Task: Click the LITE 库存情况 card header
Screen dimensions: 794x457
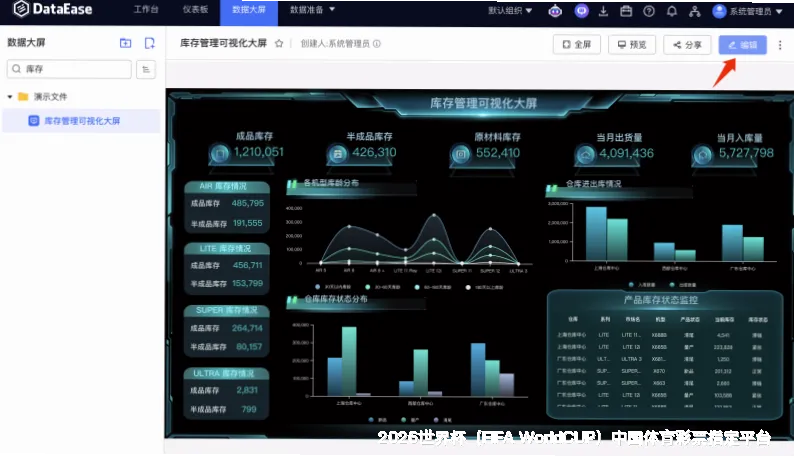Action: 226,248
